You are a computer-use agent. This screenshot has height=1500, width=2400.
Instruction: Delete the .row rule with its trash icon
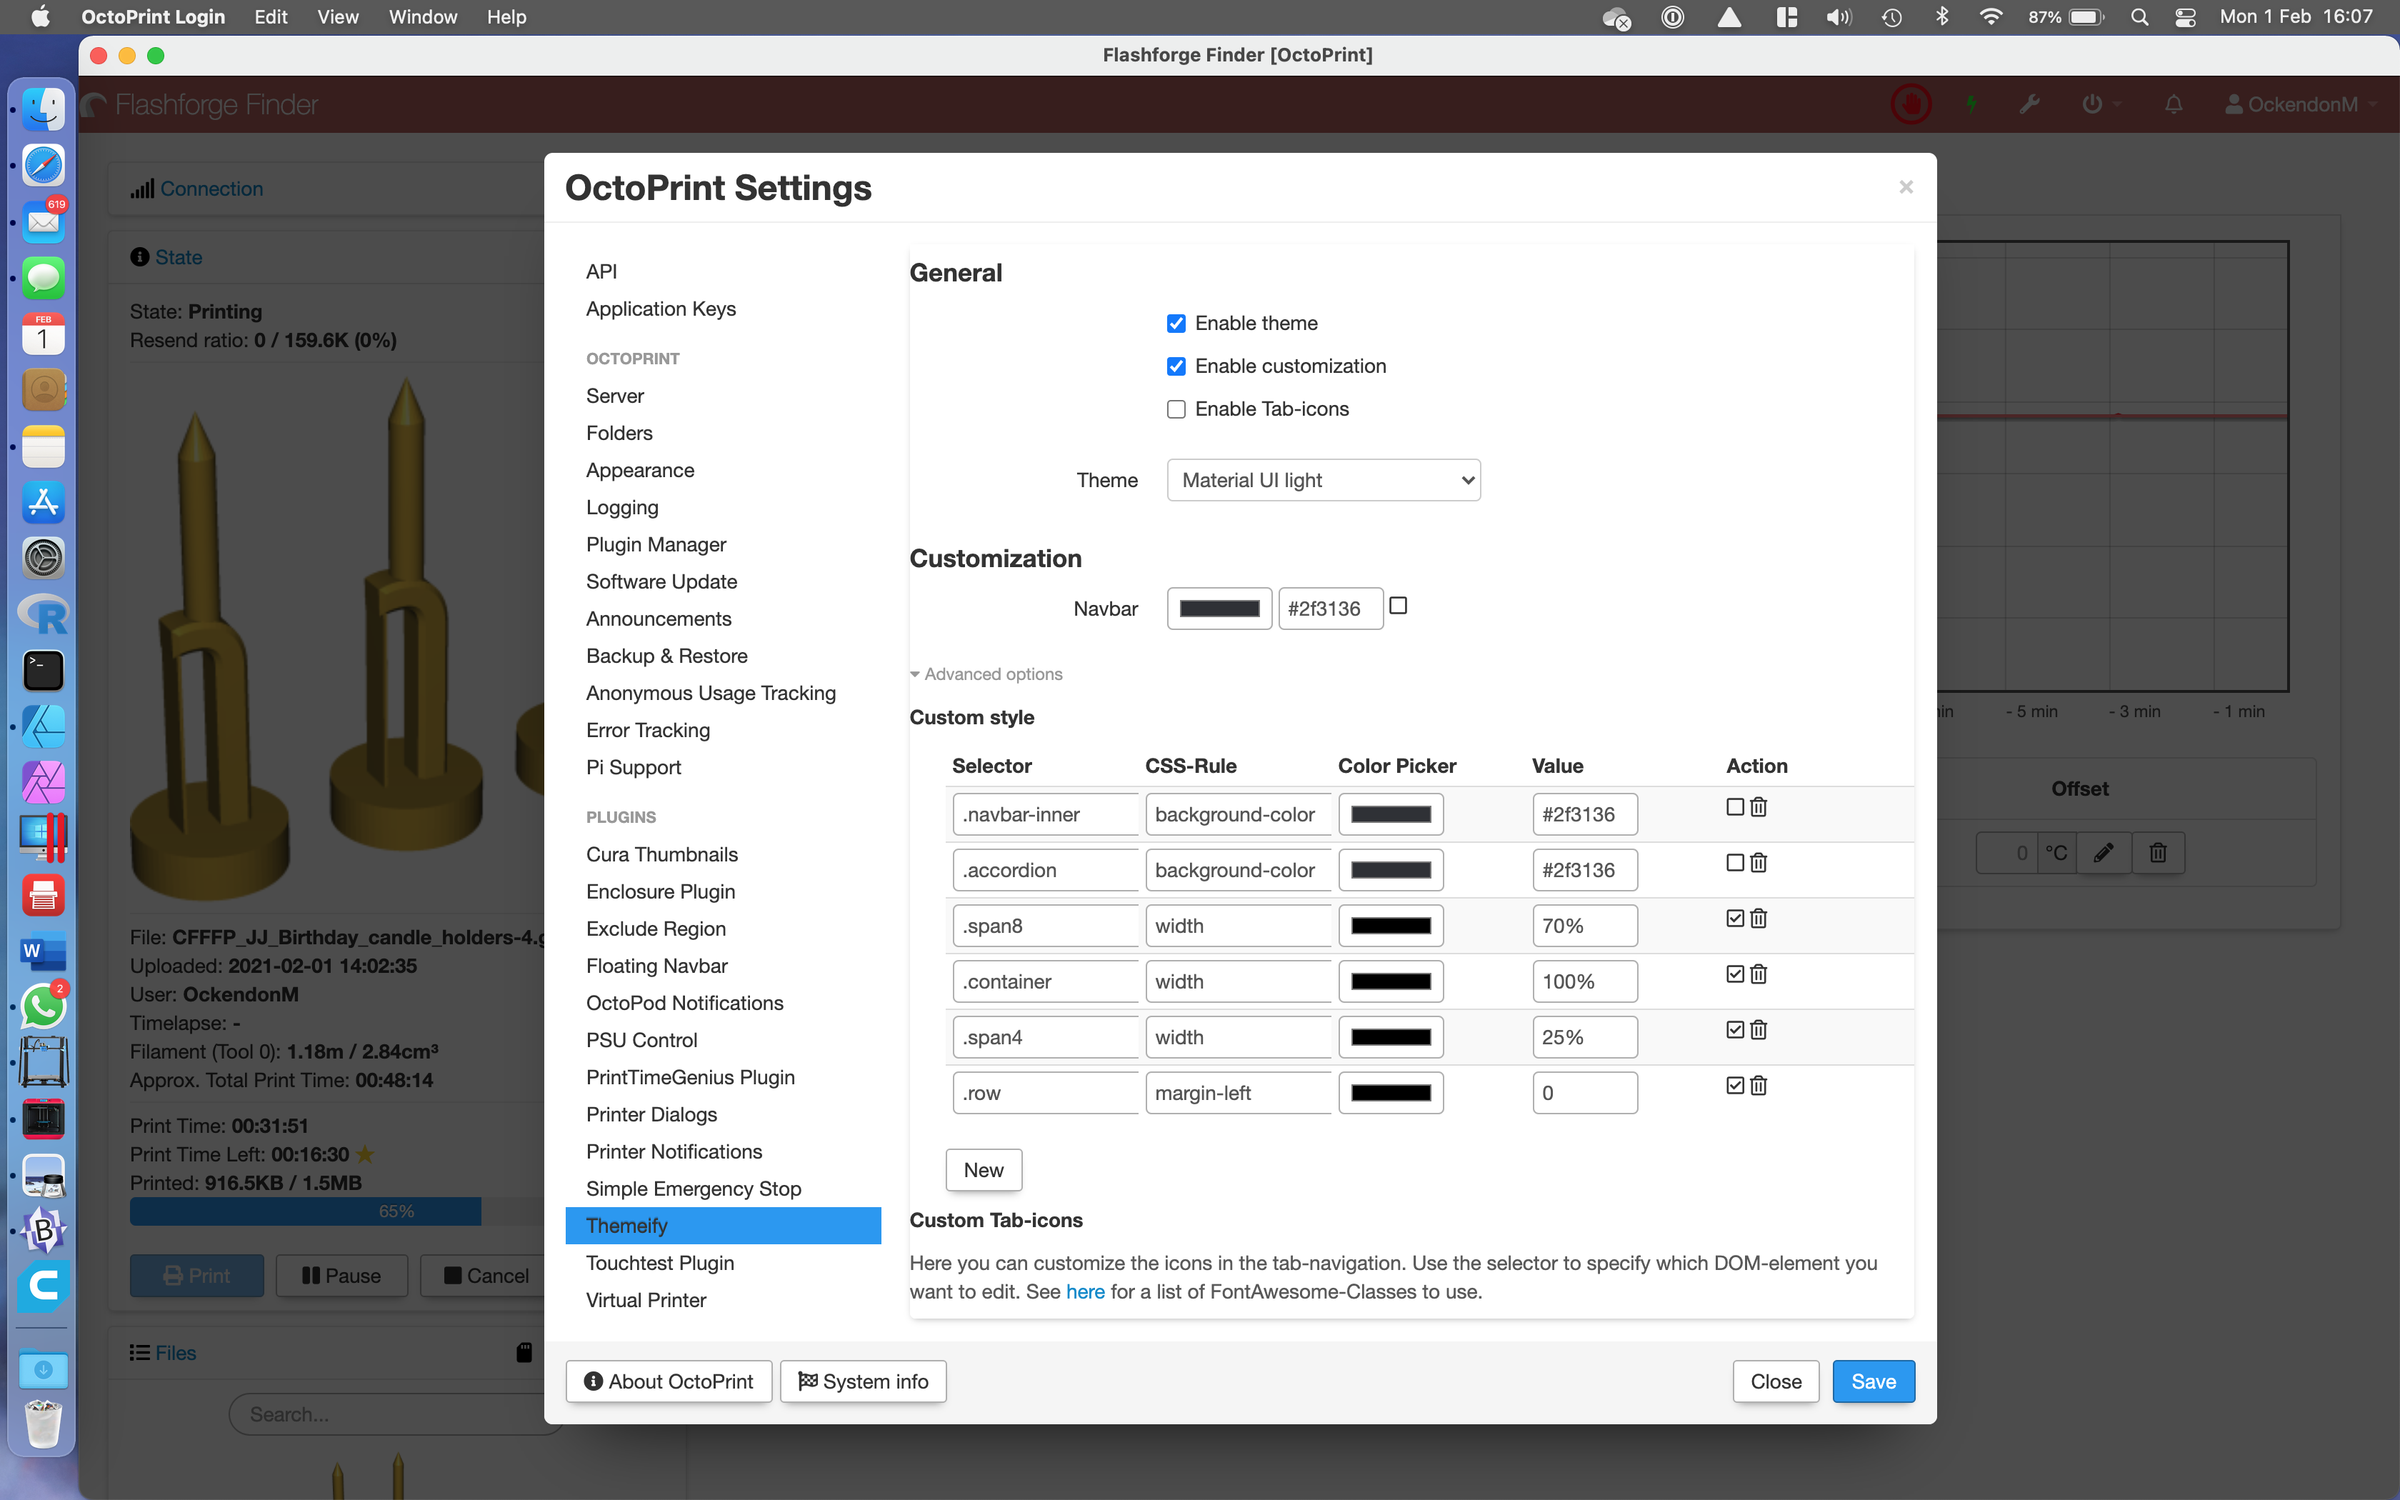[1758, 1085]
